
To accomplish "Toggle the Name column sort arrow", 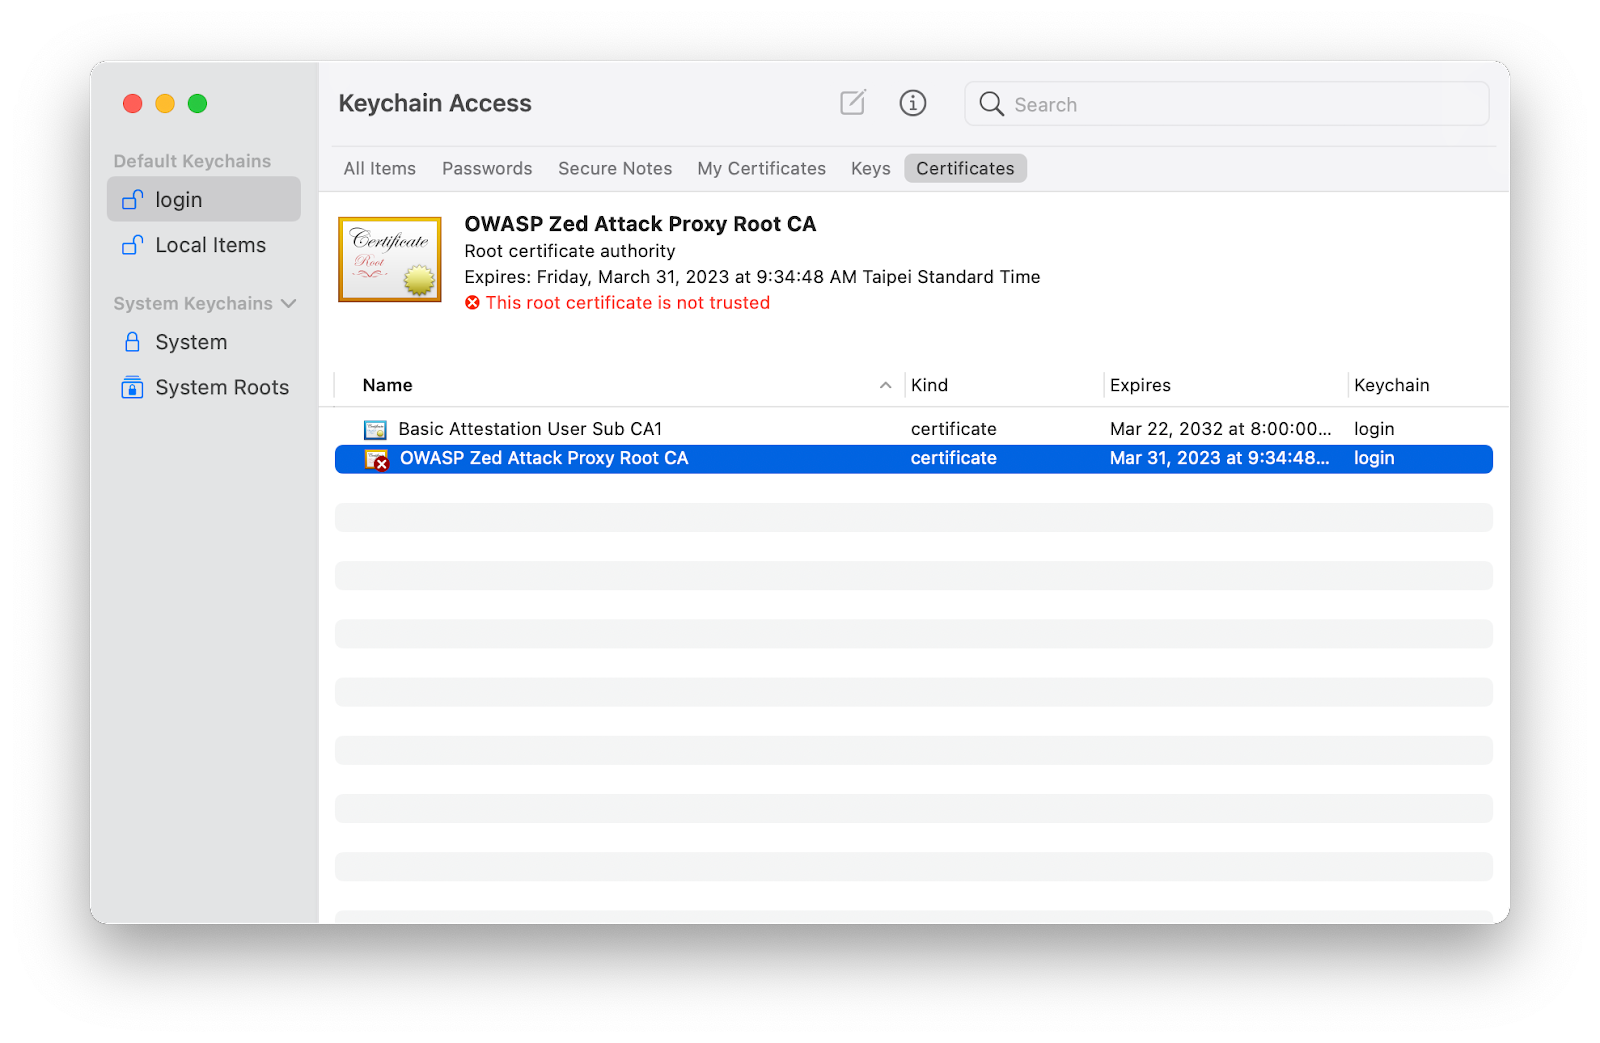I will click(x=885, y=385).
